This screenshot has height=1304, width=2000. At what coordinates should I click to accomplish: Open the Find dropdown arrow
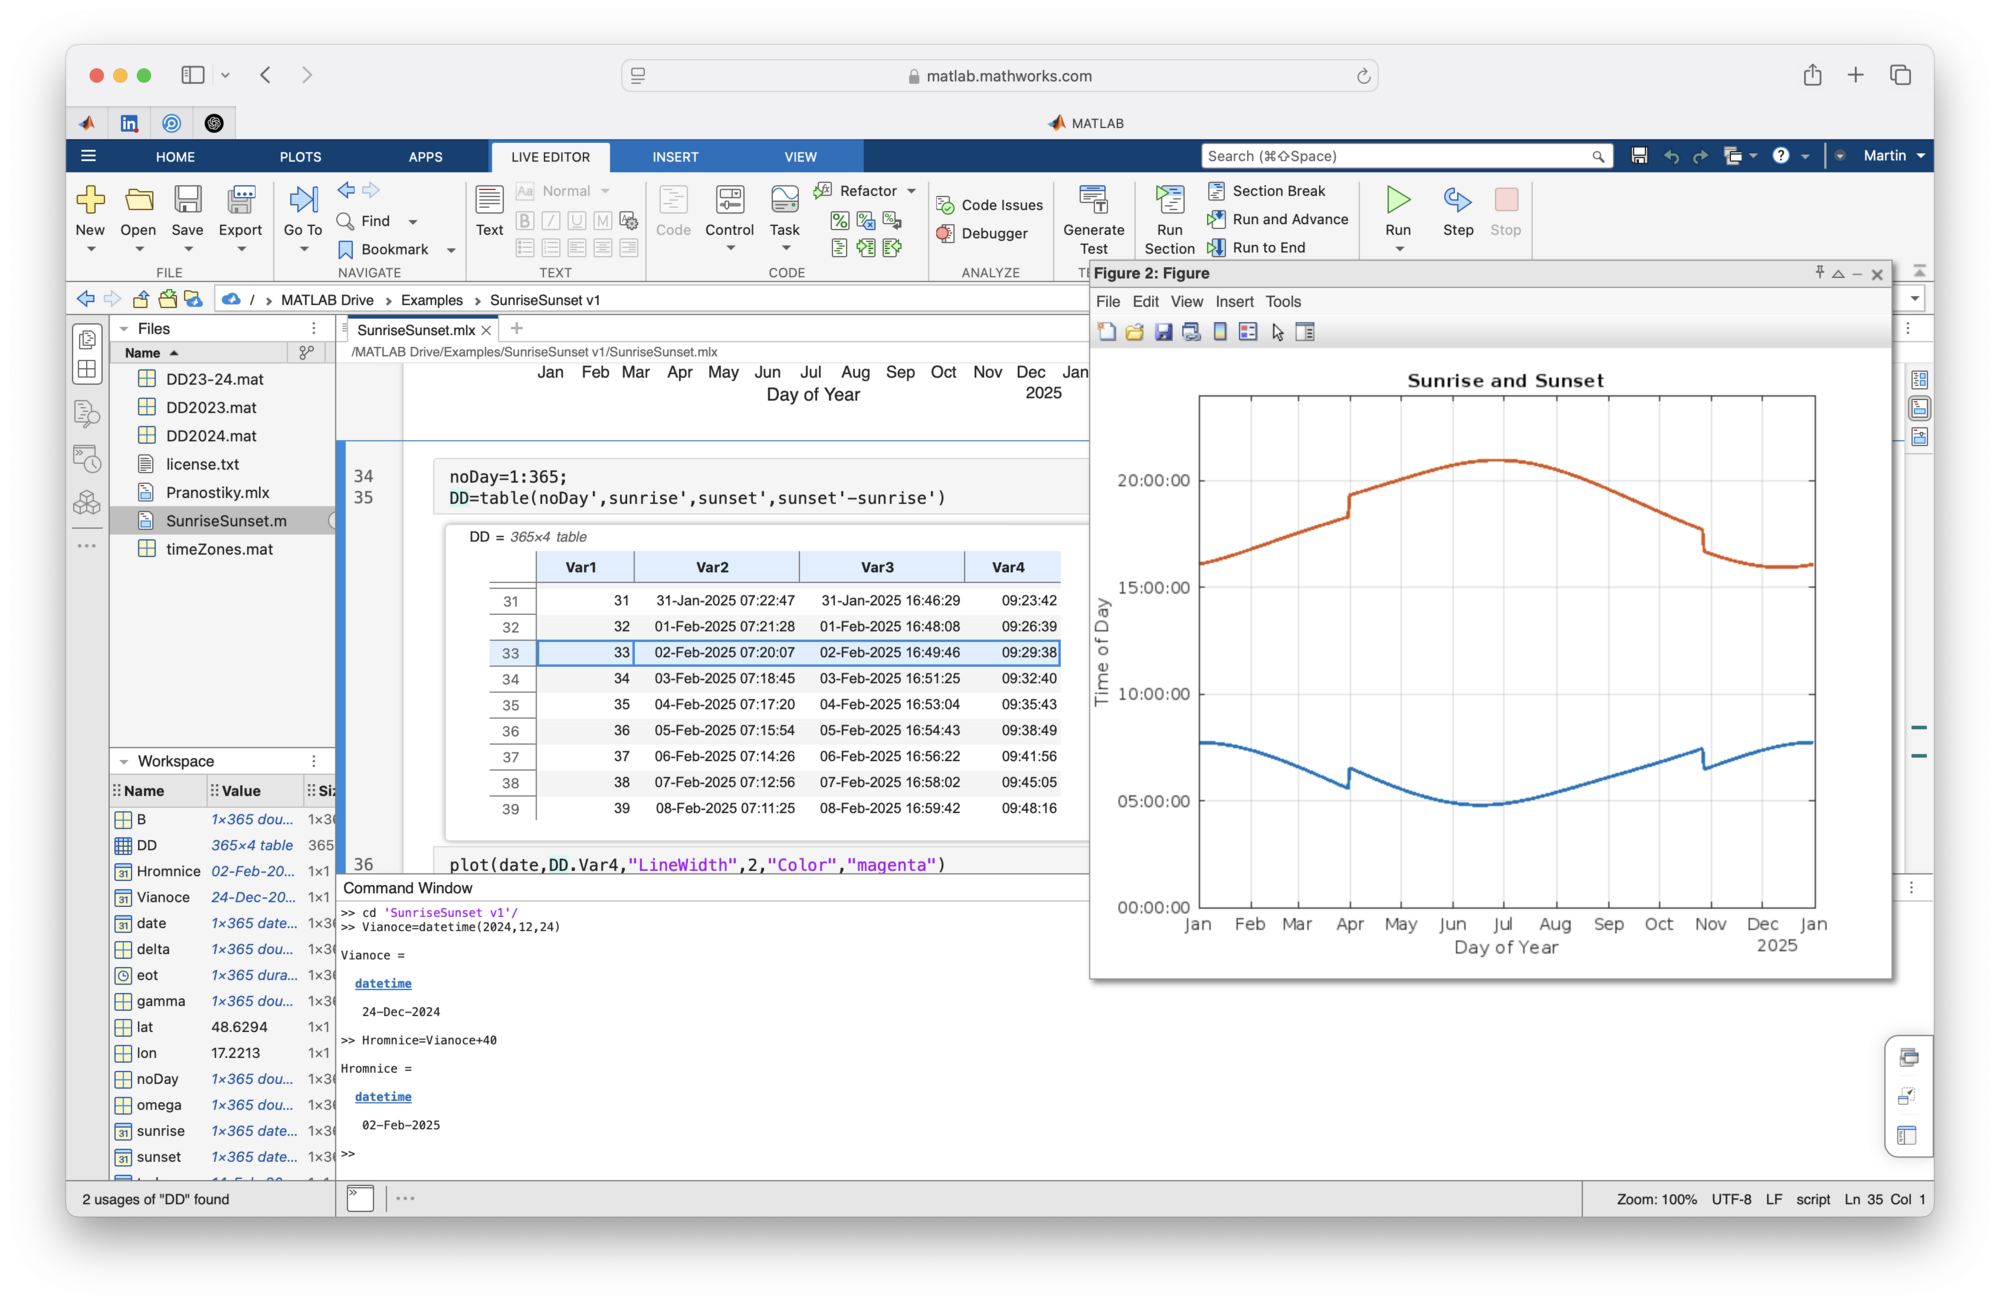tap(413, 222)
